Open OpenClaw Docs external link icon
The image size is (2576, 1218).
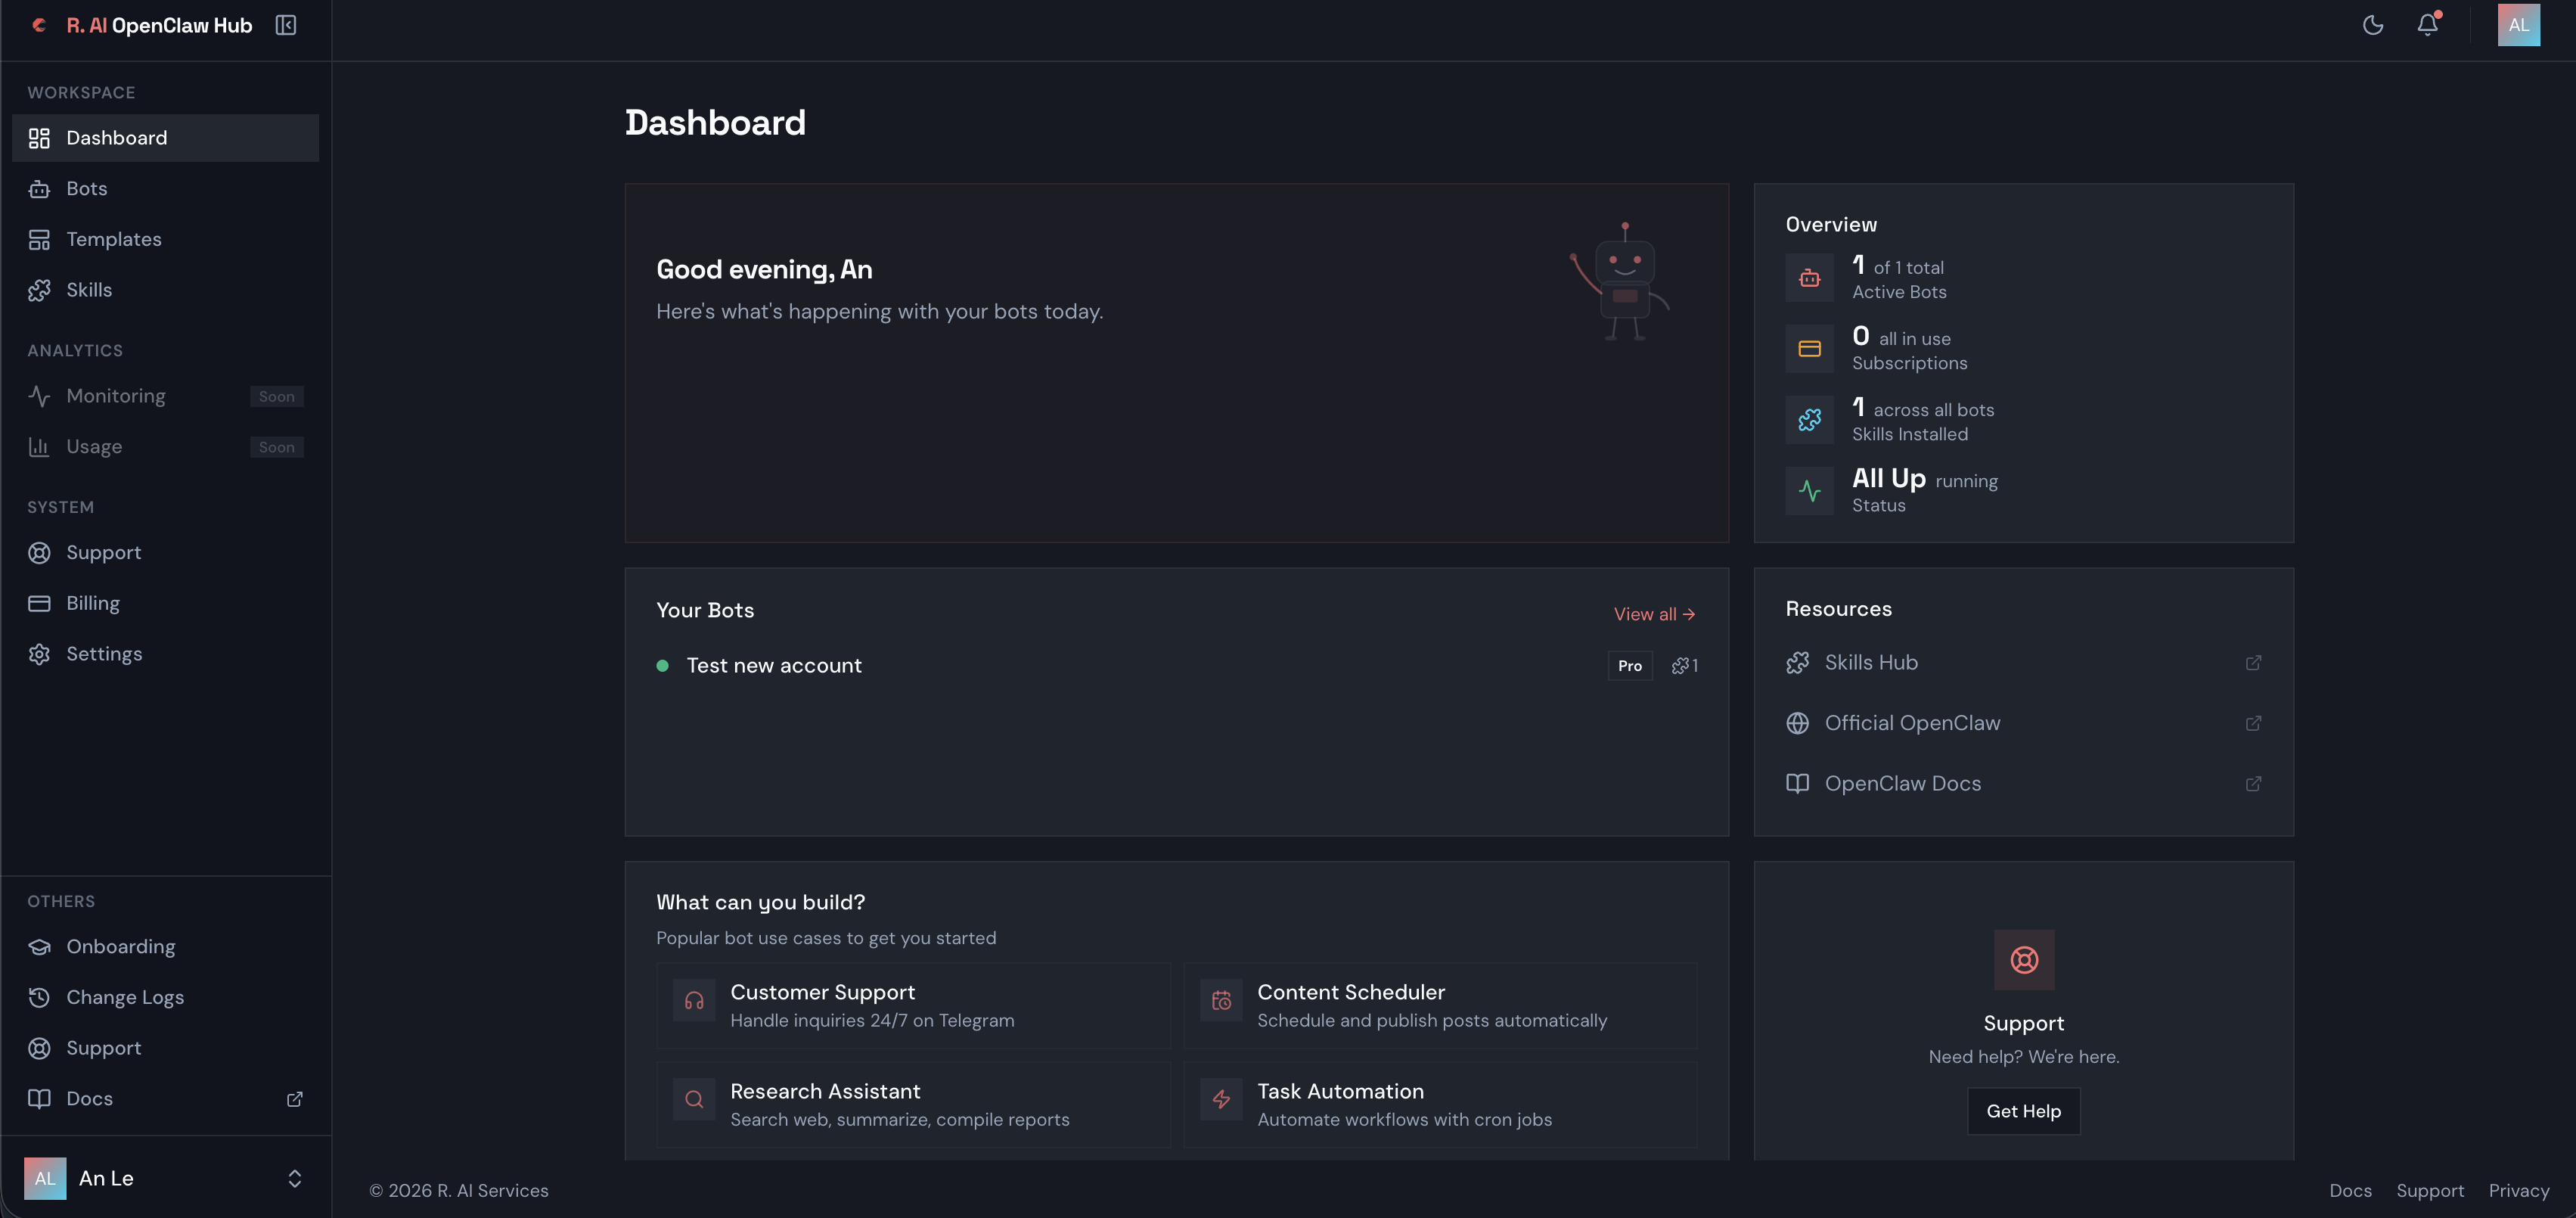pyautogui.click(x=2252, y=784)
